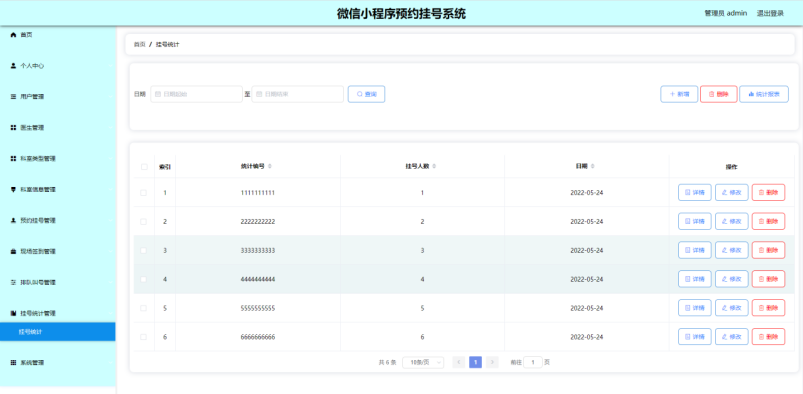Click the chart icon beside 挂号统计管理
The height and width of the screenshot is (394, 803).
tap(14, 313)
